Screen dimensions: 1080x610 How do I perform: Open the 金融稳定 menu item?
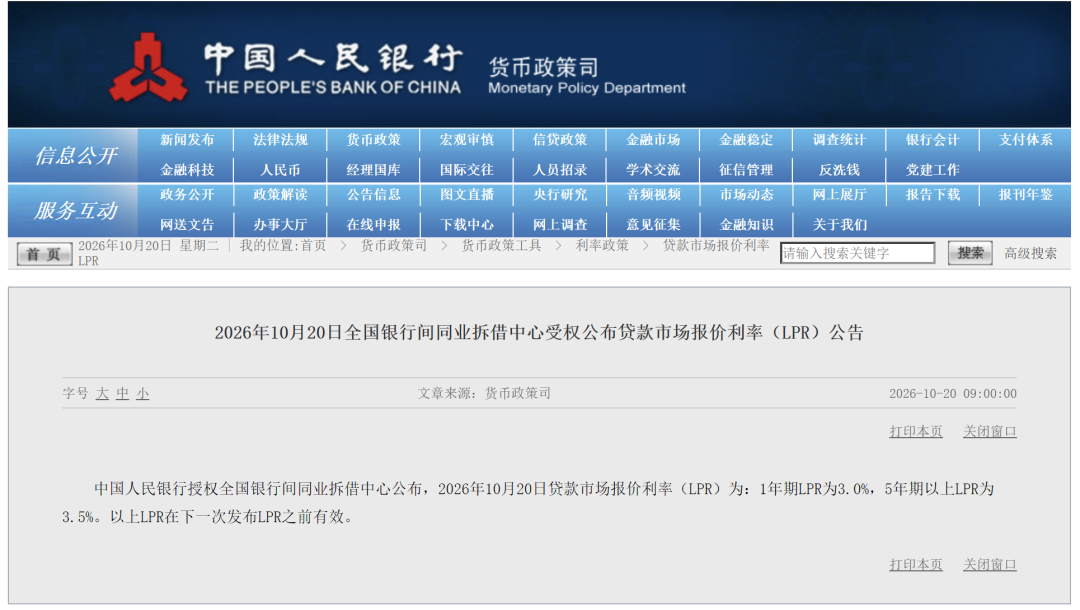pyautogui.click(x=746, y=140)
